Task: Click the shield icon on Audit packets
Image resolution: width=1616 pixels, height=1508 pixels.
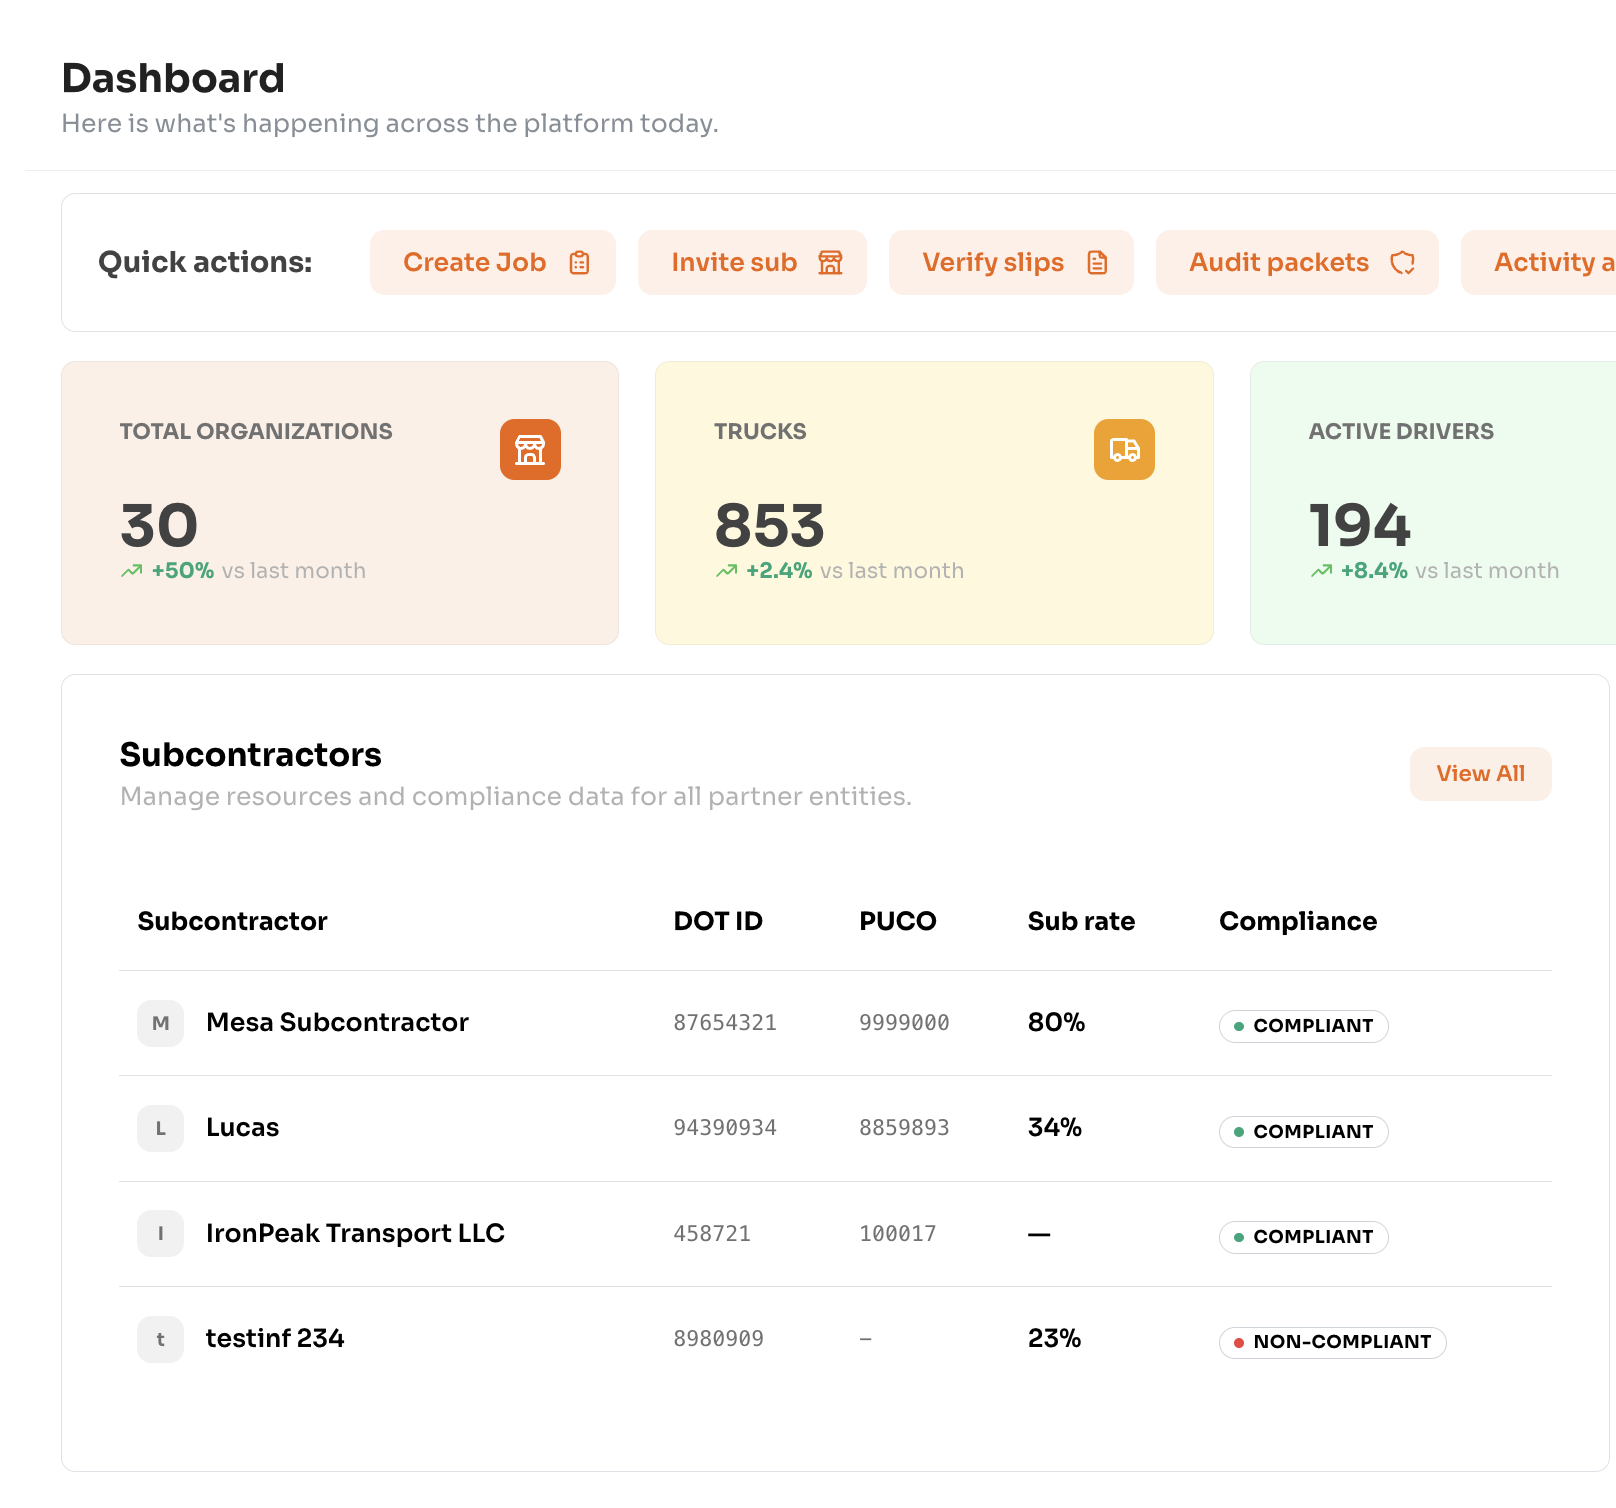Action: pyautogui.click(x=1403, y=263)
